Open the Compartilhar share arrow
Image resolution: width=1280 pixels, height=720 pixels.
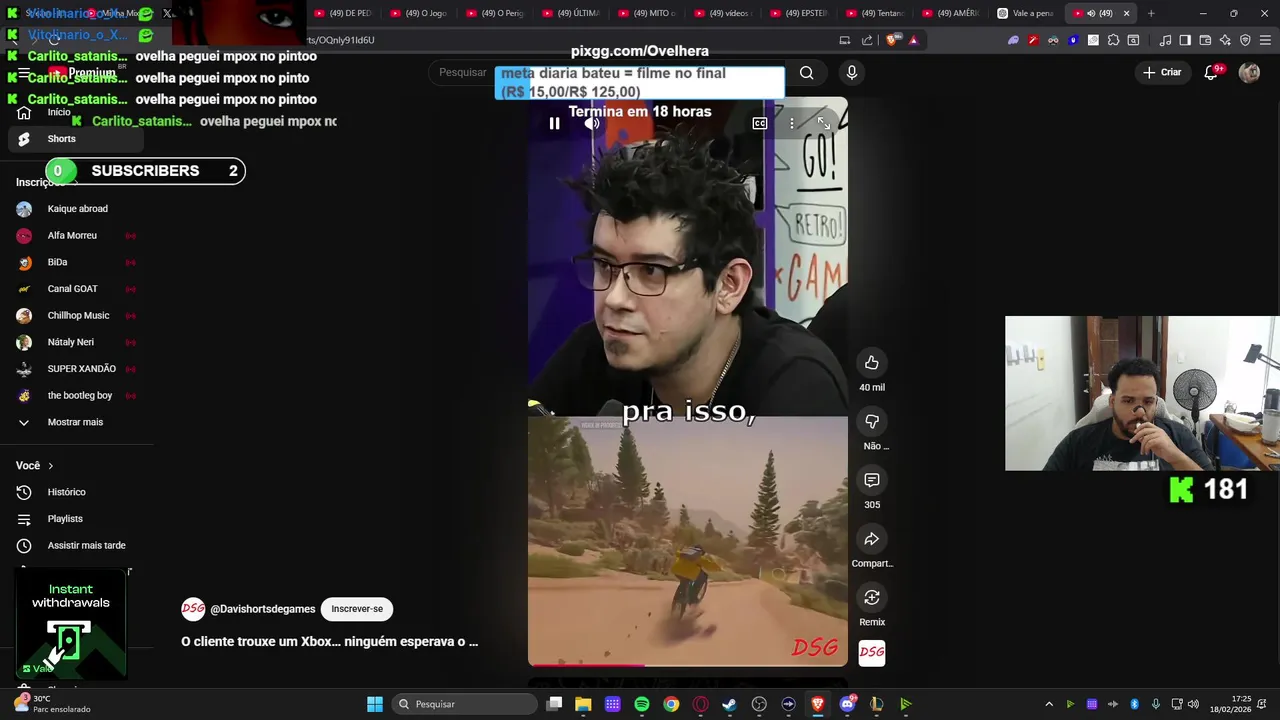click(872, 540)
